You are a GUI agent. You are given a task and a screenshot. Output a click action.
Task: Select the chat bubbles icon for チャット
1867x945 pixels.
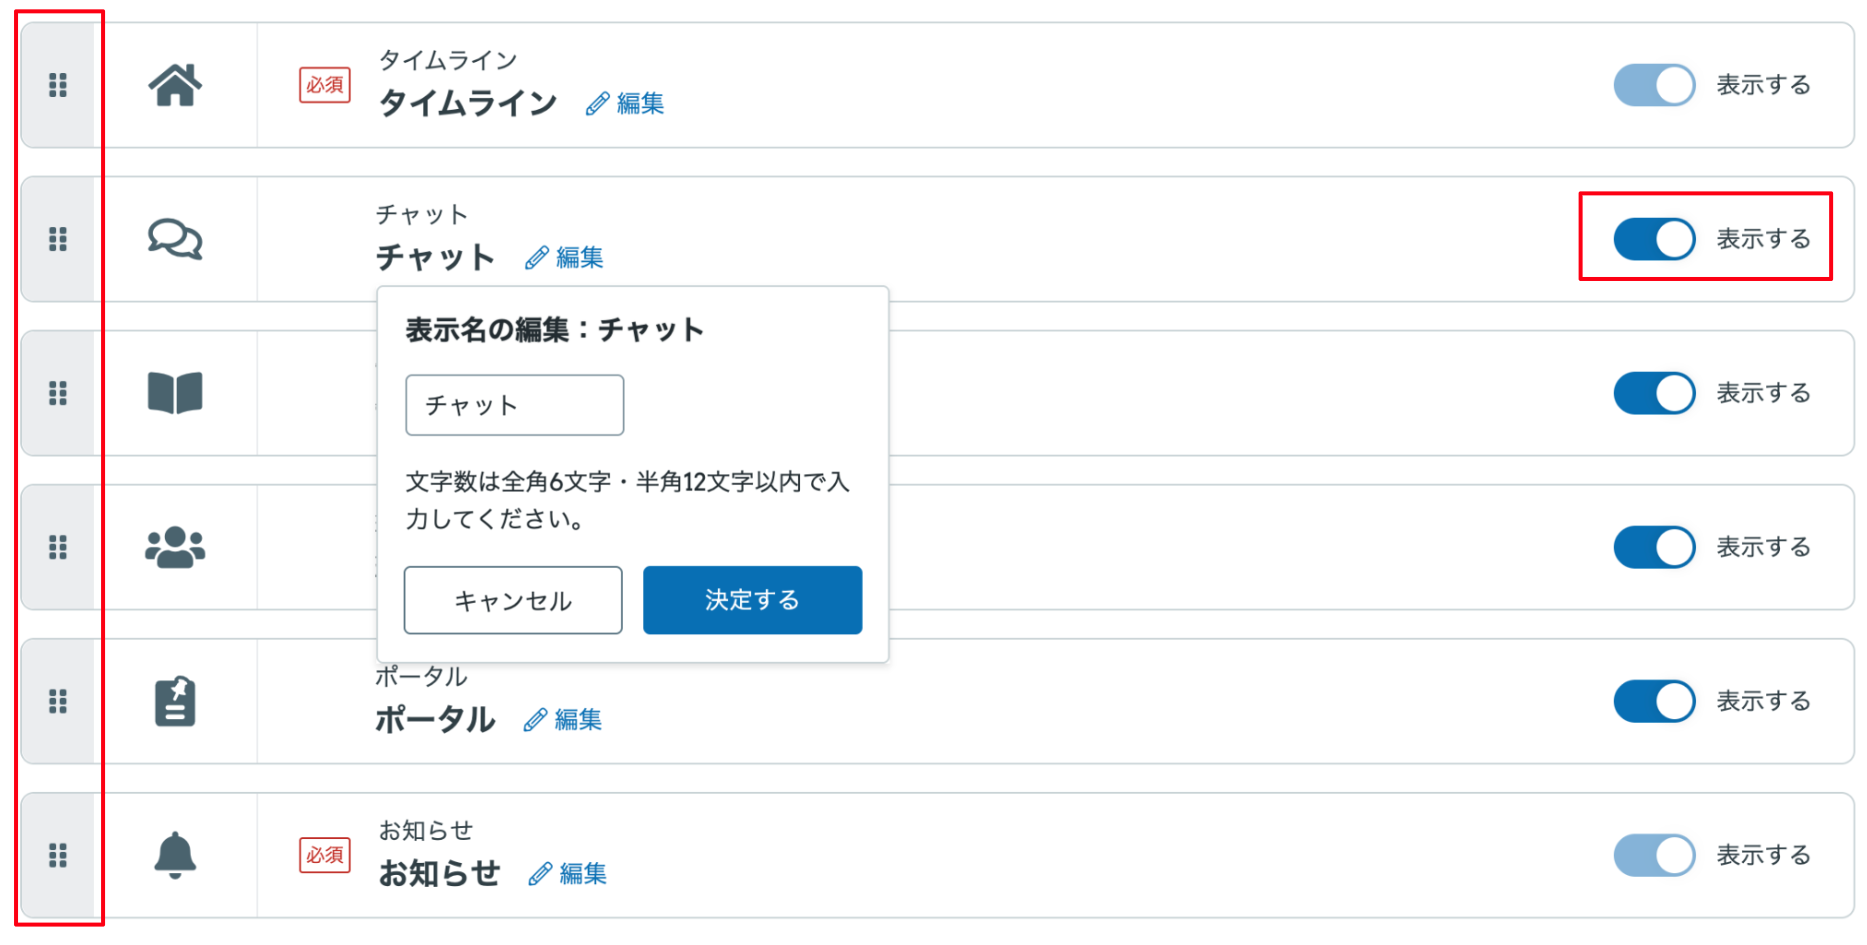click(176, 239)
